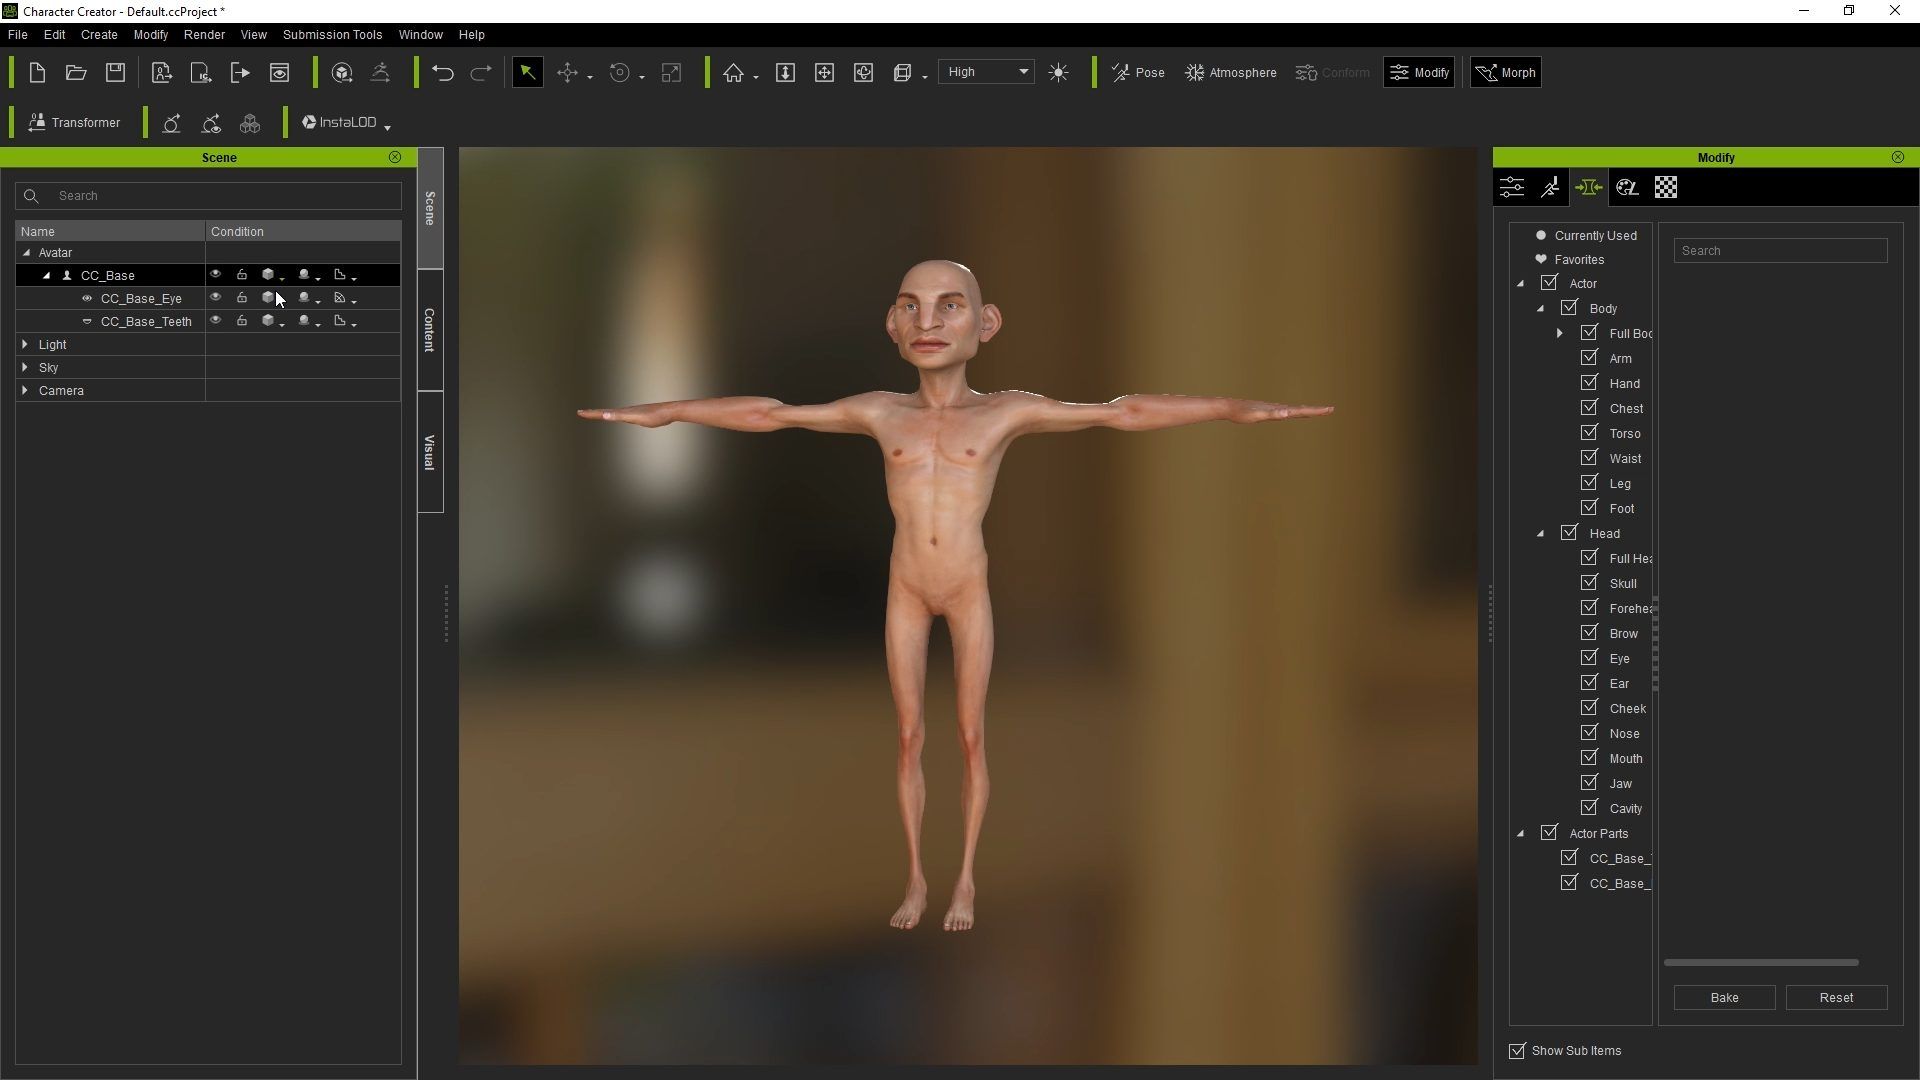This screenshot has width=1920, height=1080.
Task: Expand the Light tree node
Action: click(x=25, y=344)
